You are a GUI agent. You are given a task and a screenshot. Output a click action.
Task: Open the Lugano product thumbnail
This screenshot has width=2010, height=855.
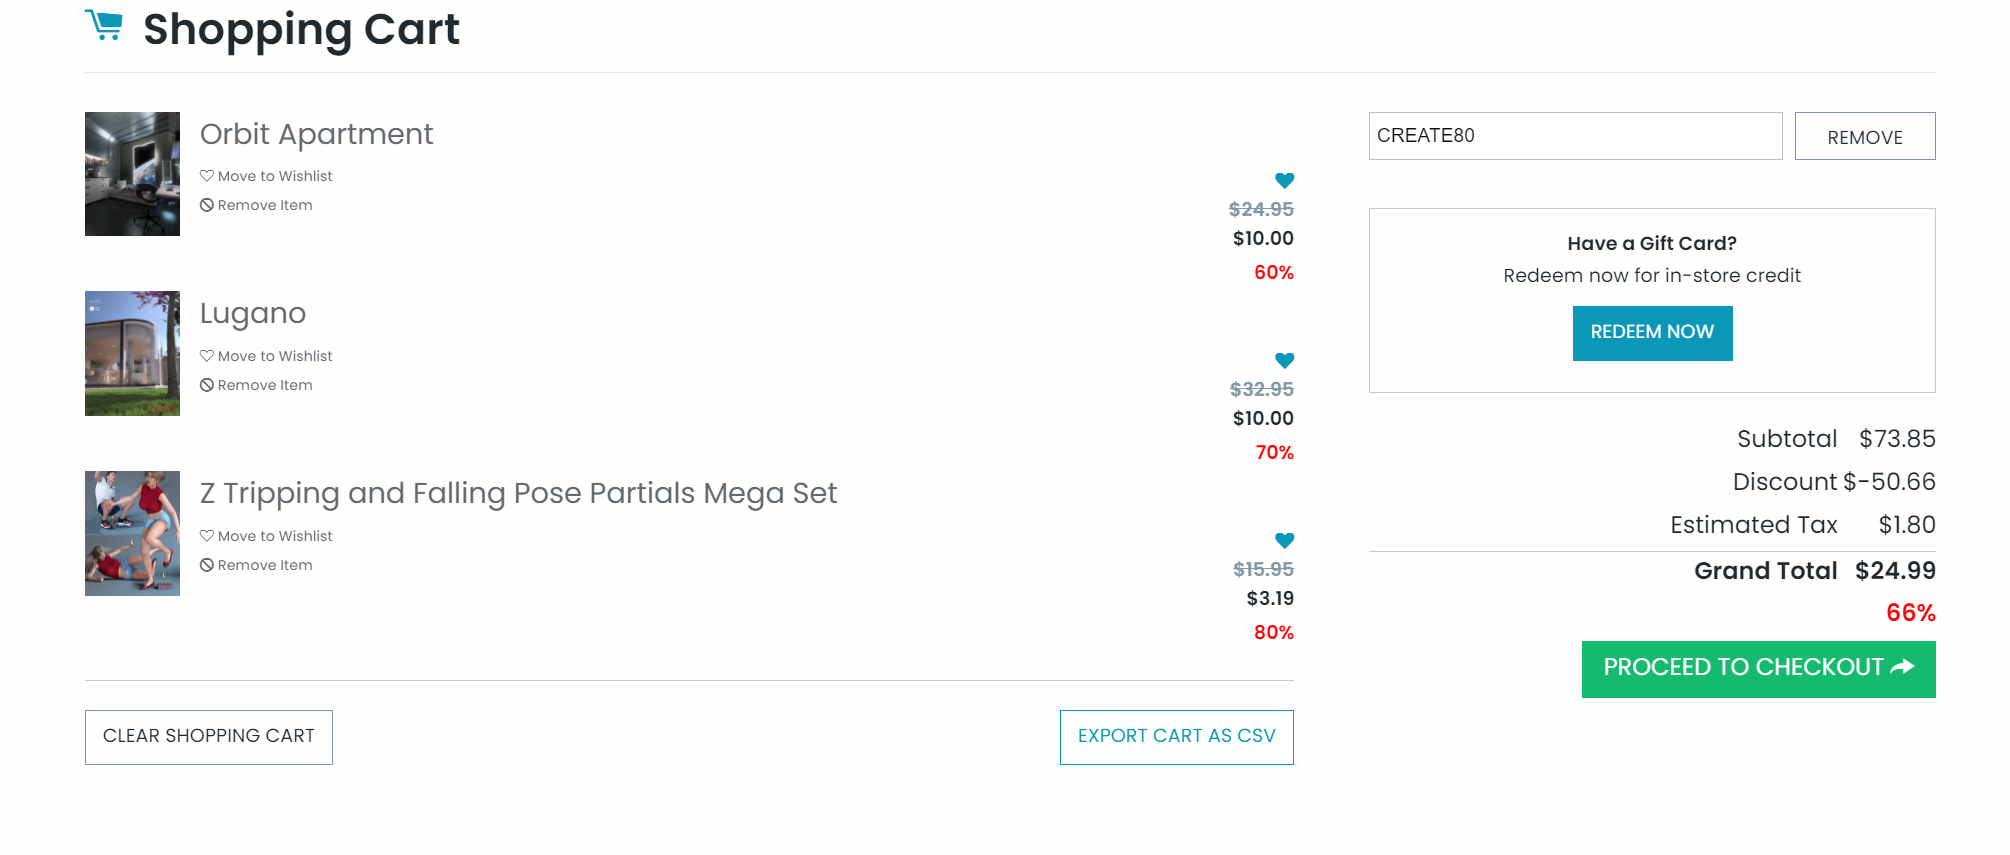132,353
